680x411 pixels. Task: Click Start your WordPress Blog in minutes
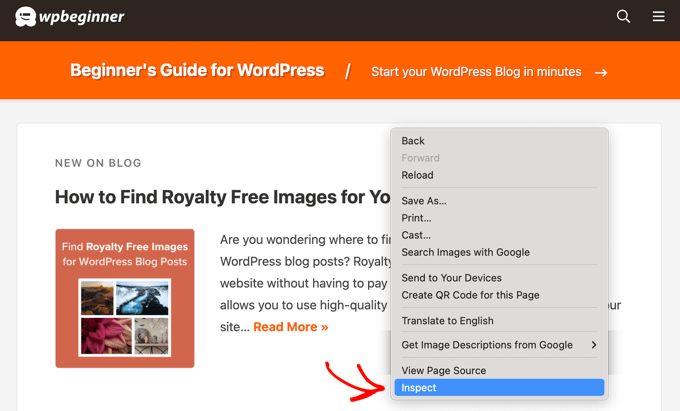coord(476,72)
